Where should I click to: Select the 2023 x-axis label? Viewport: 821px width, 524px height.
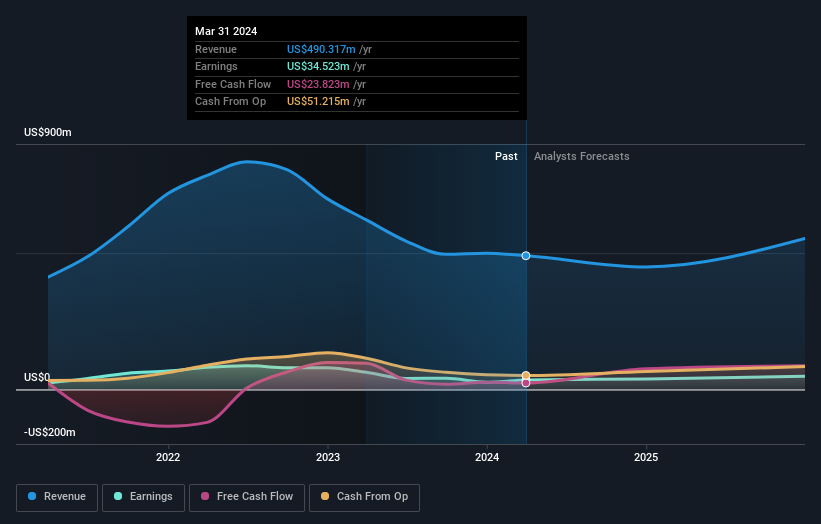pyautogui.click(x=328, y=457)
